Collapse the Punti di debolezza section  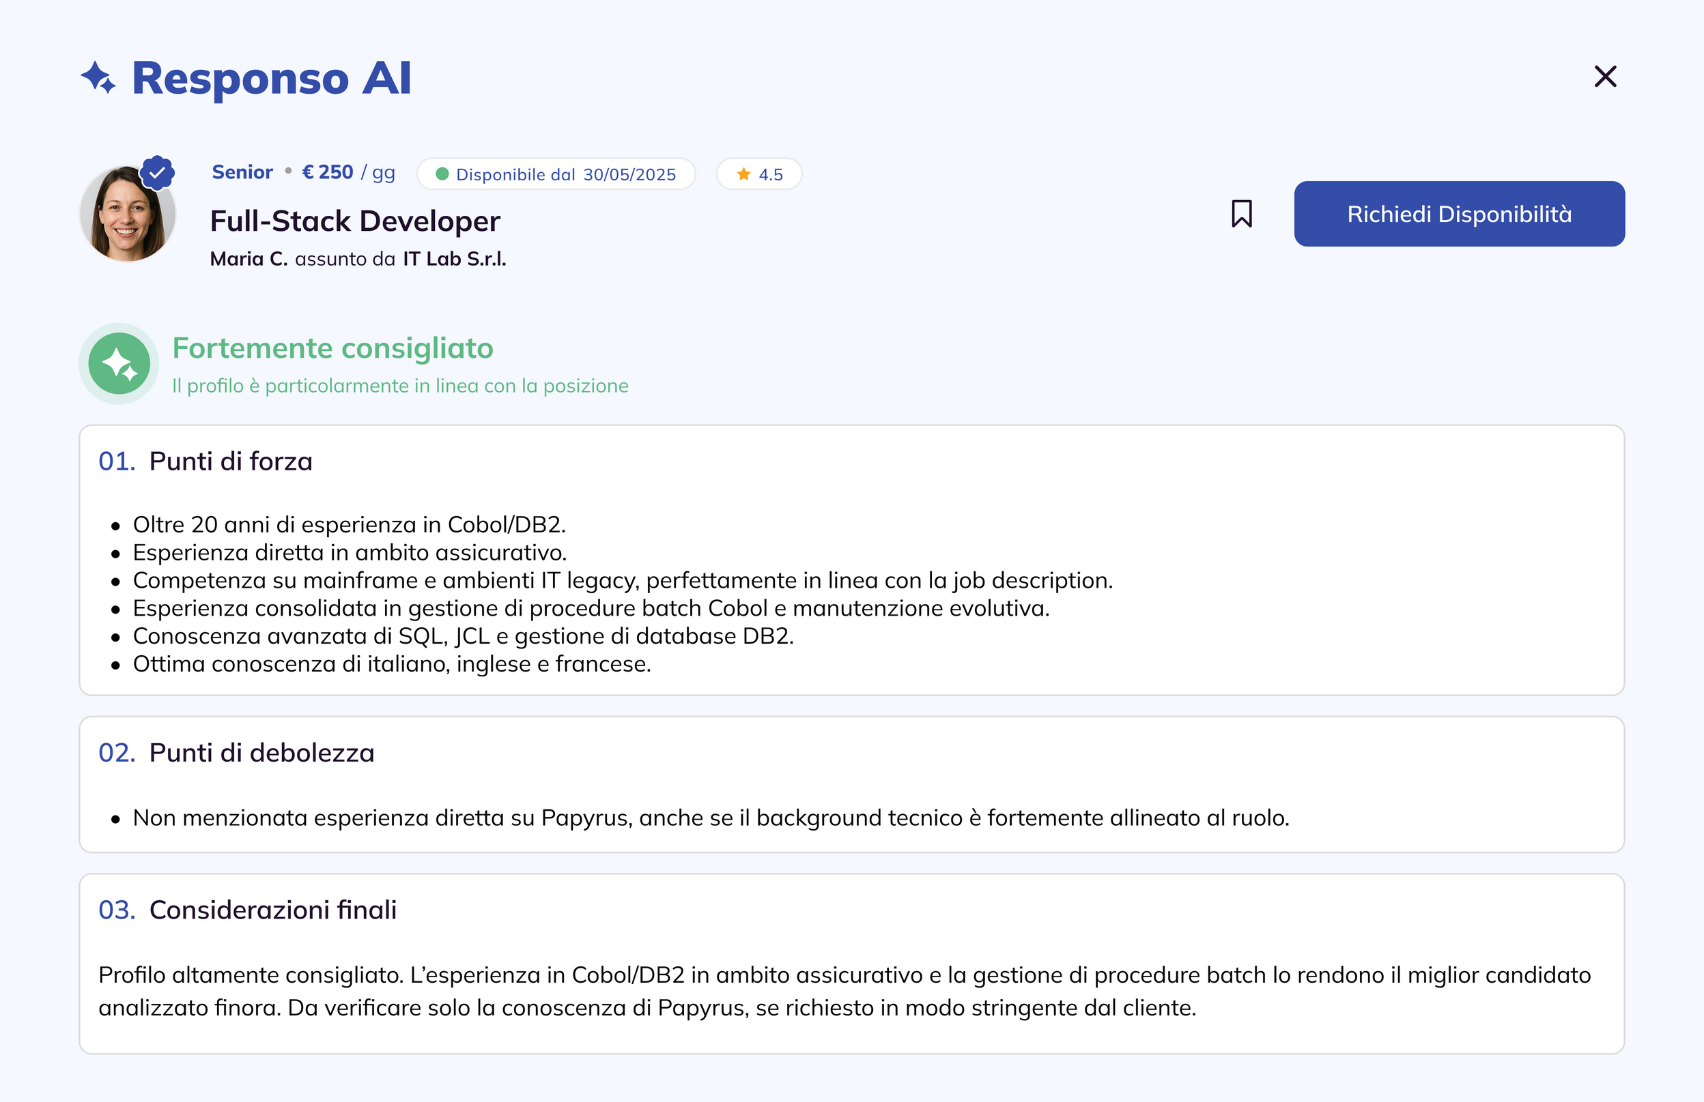click(261, 752)
